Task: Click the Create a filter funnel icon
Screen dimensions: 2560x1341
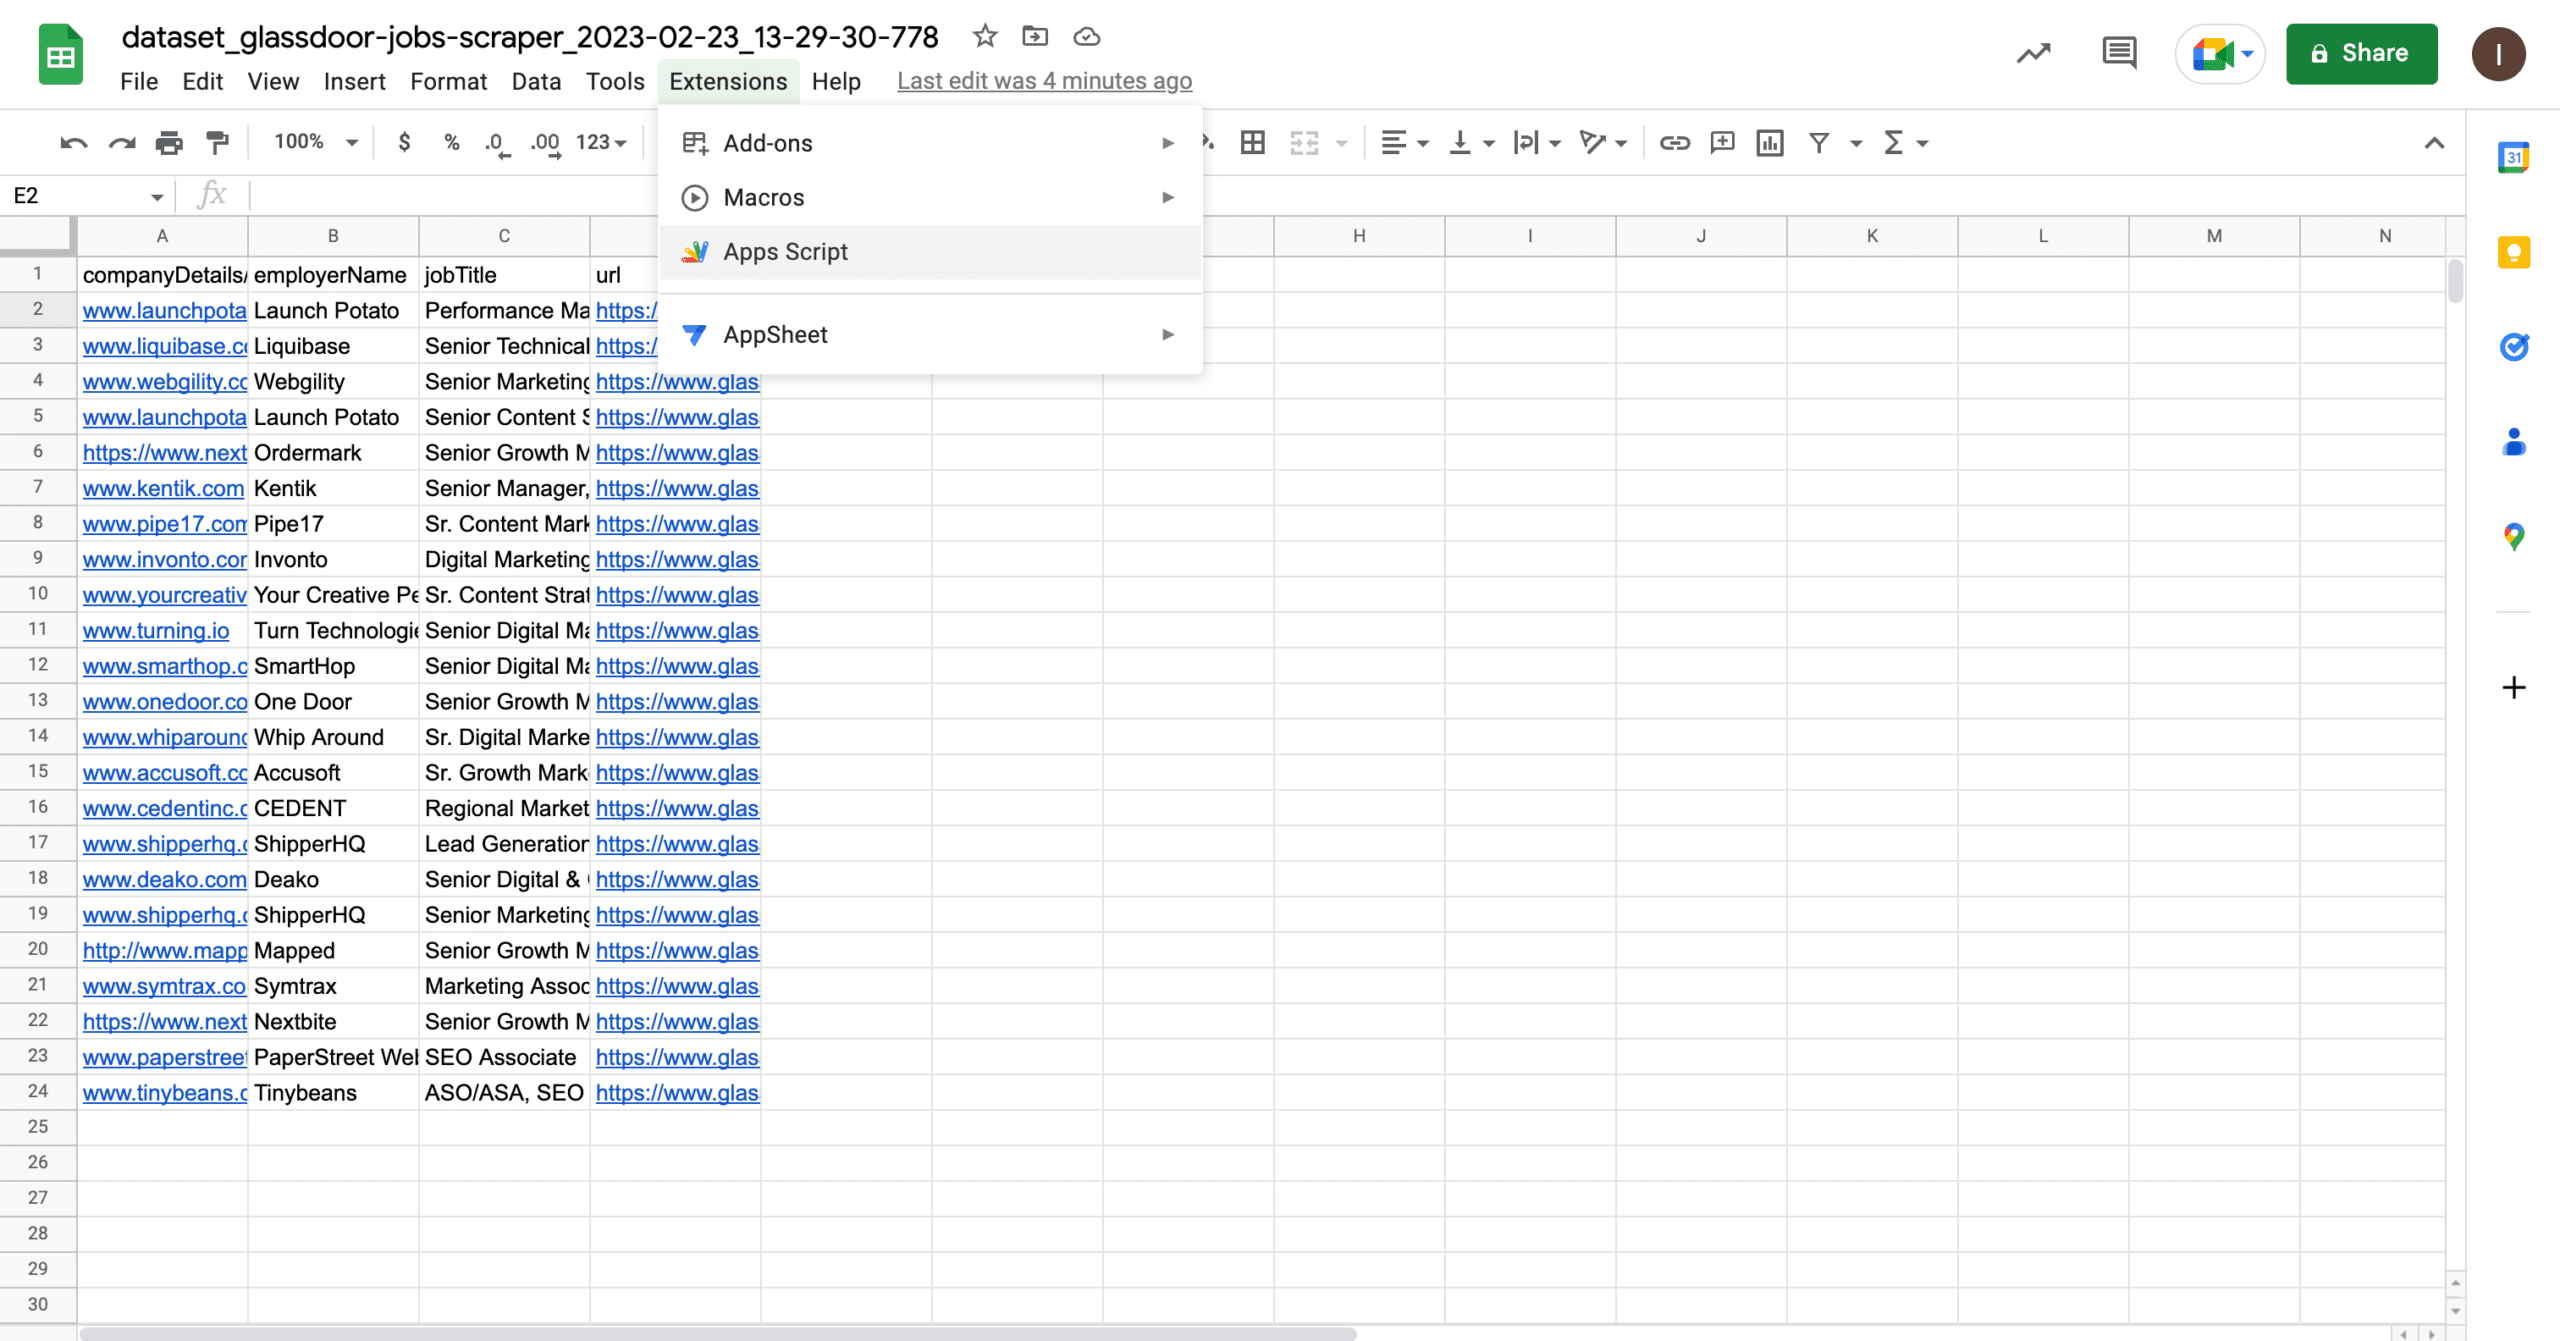Action: click(1819, 143)
